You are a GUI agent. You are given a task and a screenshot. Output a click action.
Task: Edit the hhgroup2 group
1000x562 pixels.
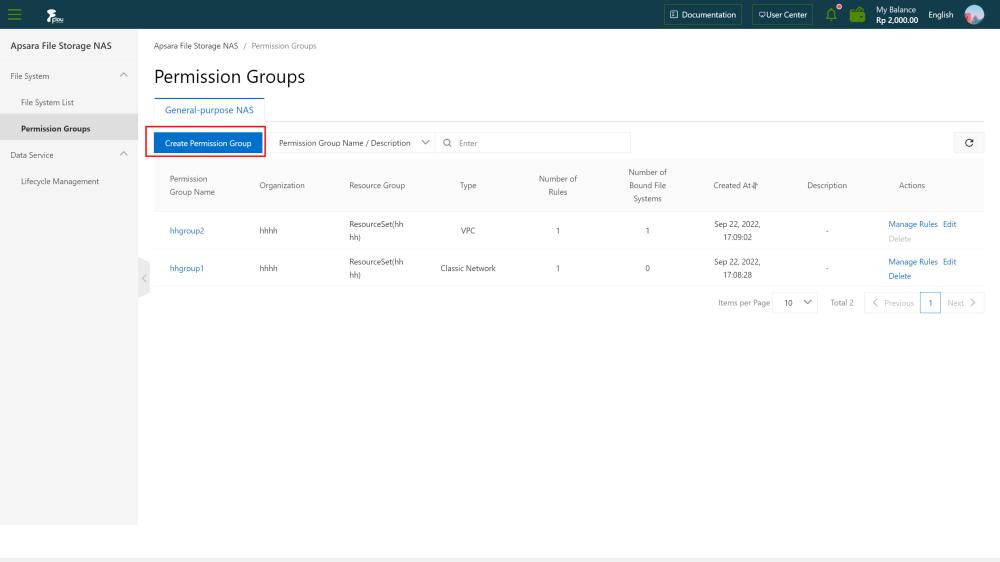coord(950,224)
